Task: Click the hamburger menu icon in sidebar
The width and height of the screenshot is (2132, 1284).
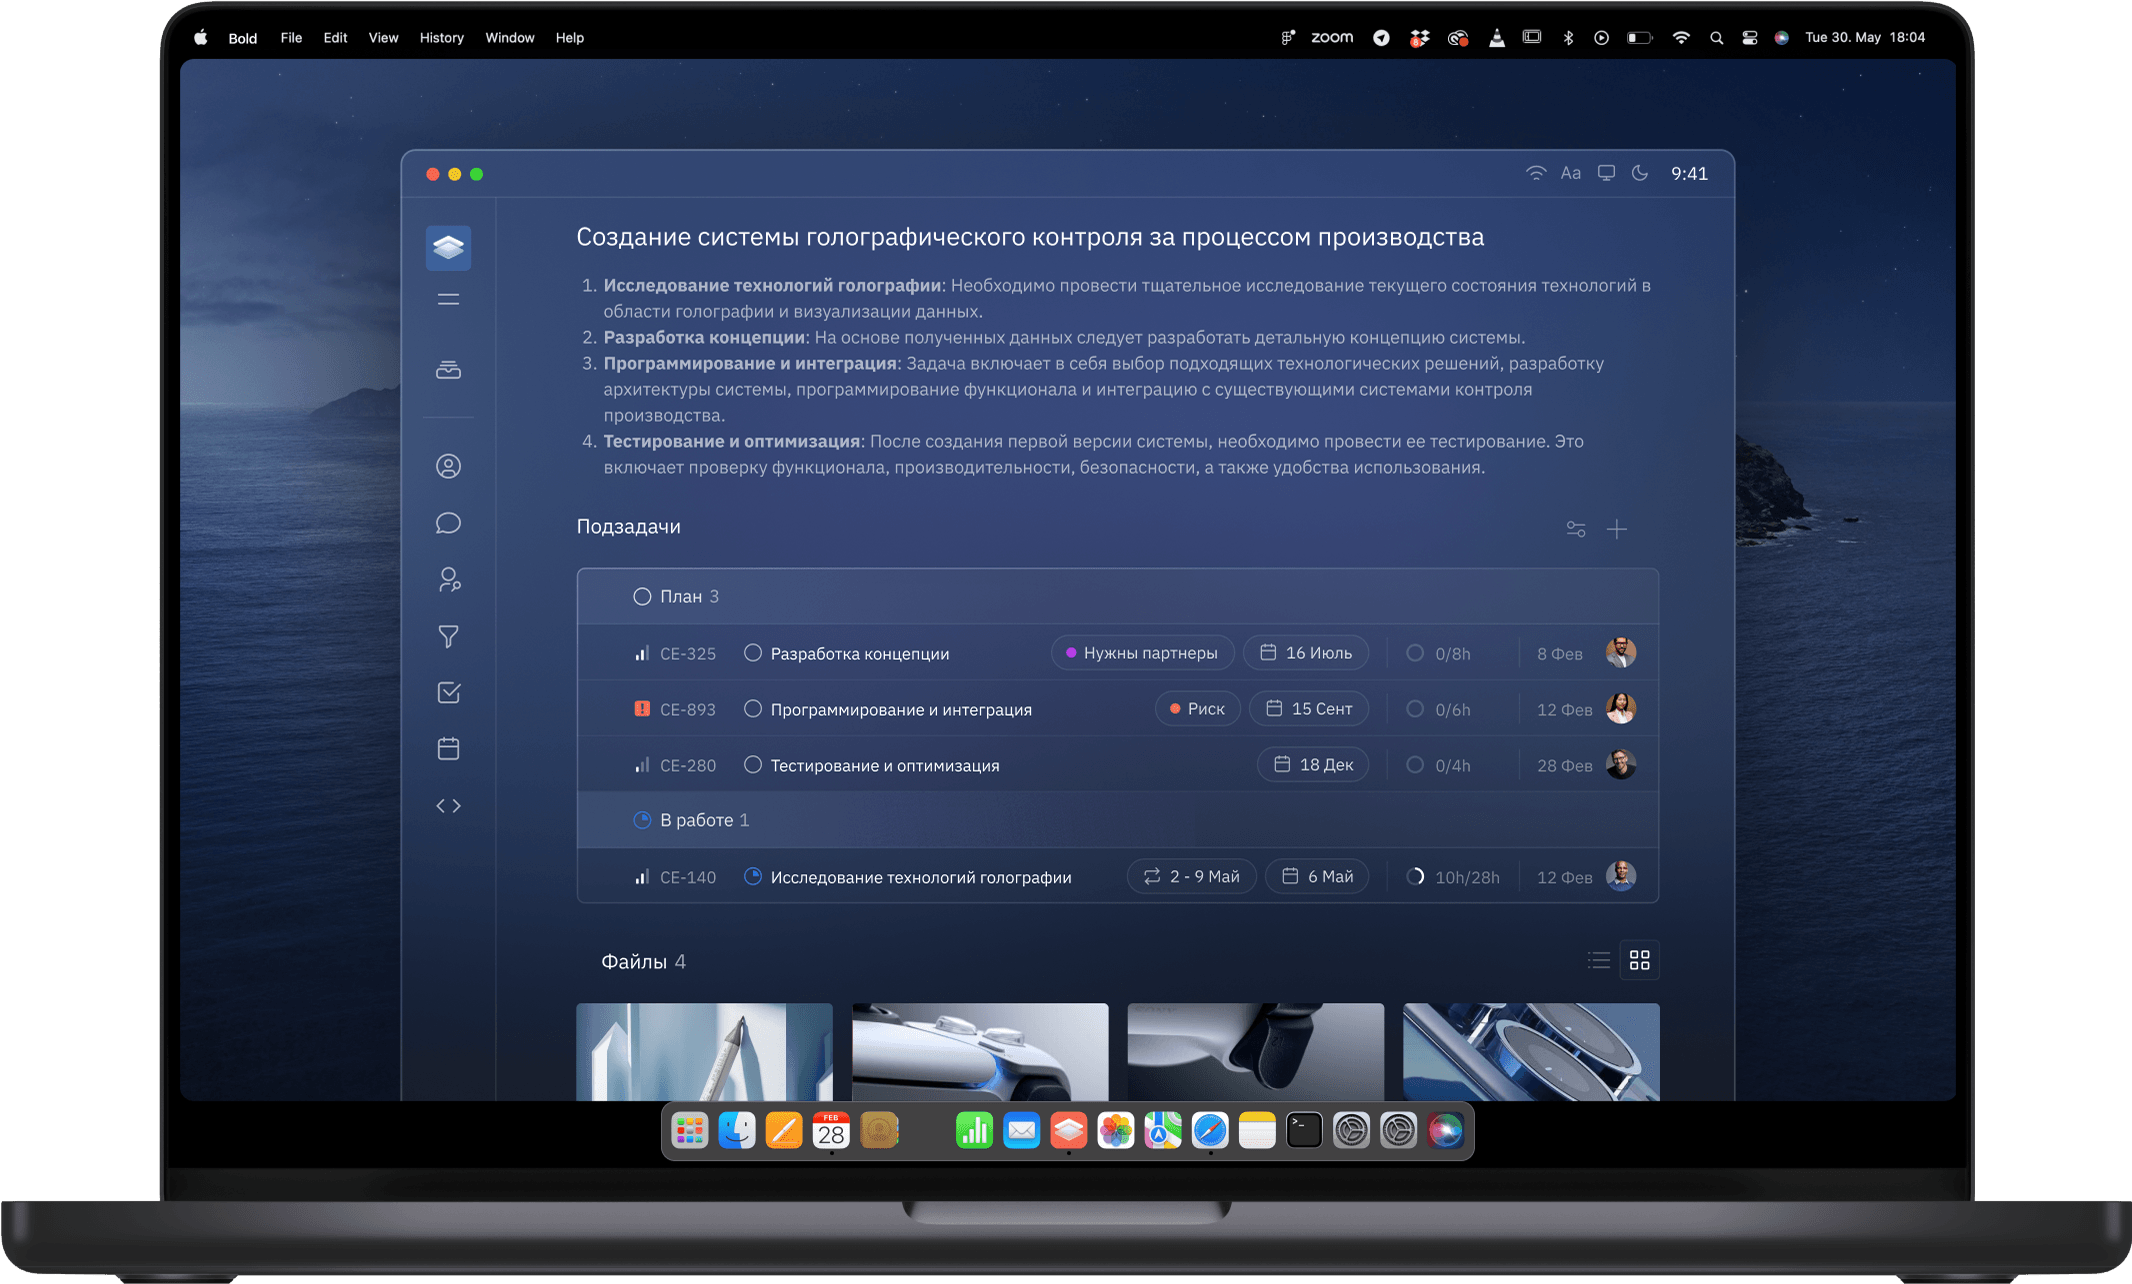Action: [x=448, y=300]
